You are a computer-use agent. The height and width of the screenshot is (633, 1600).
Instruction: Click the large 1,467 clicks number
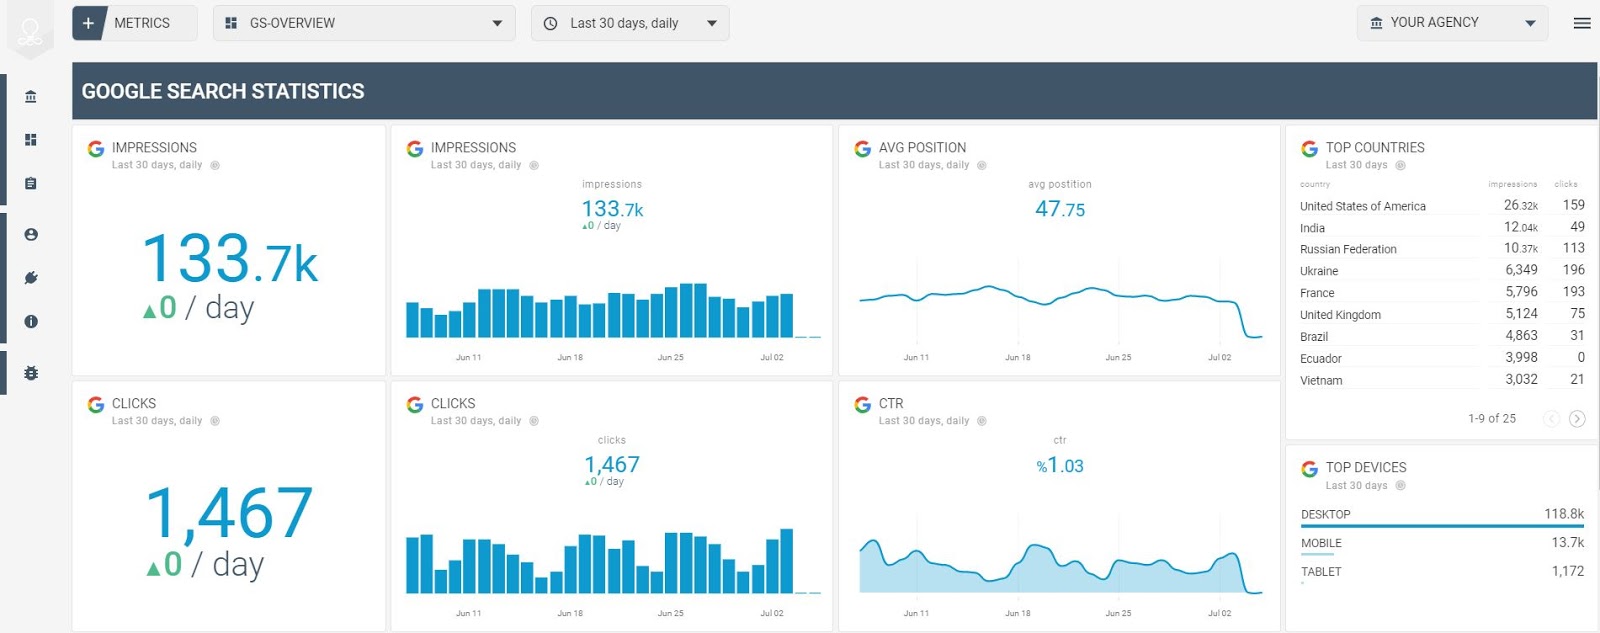pyautogui.click(x=230, y=513)
